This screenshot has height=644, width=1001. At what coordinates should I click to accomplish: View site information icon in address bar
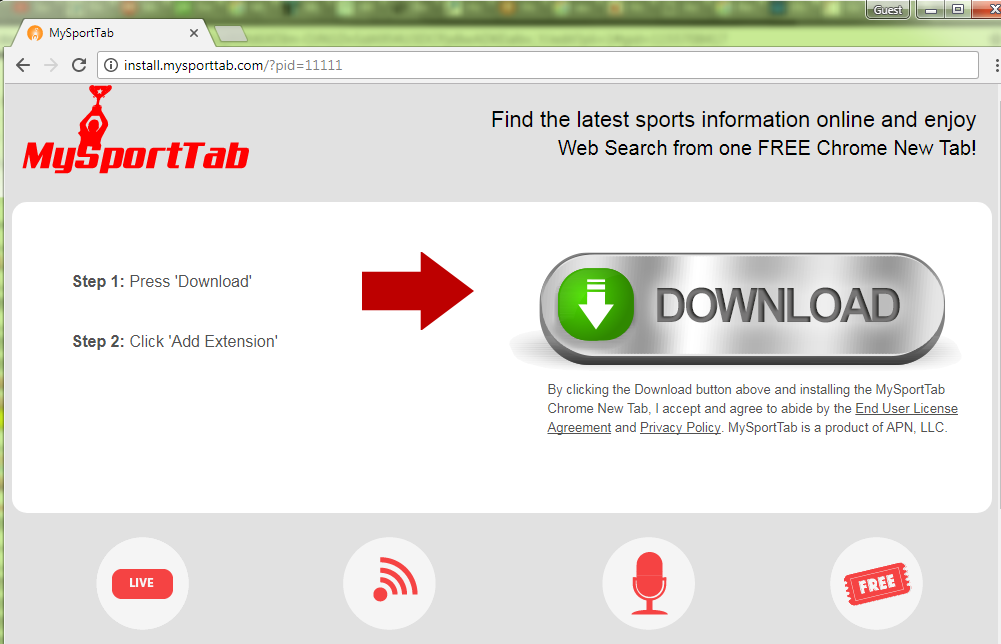pos(111,65)
